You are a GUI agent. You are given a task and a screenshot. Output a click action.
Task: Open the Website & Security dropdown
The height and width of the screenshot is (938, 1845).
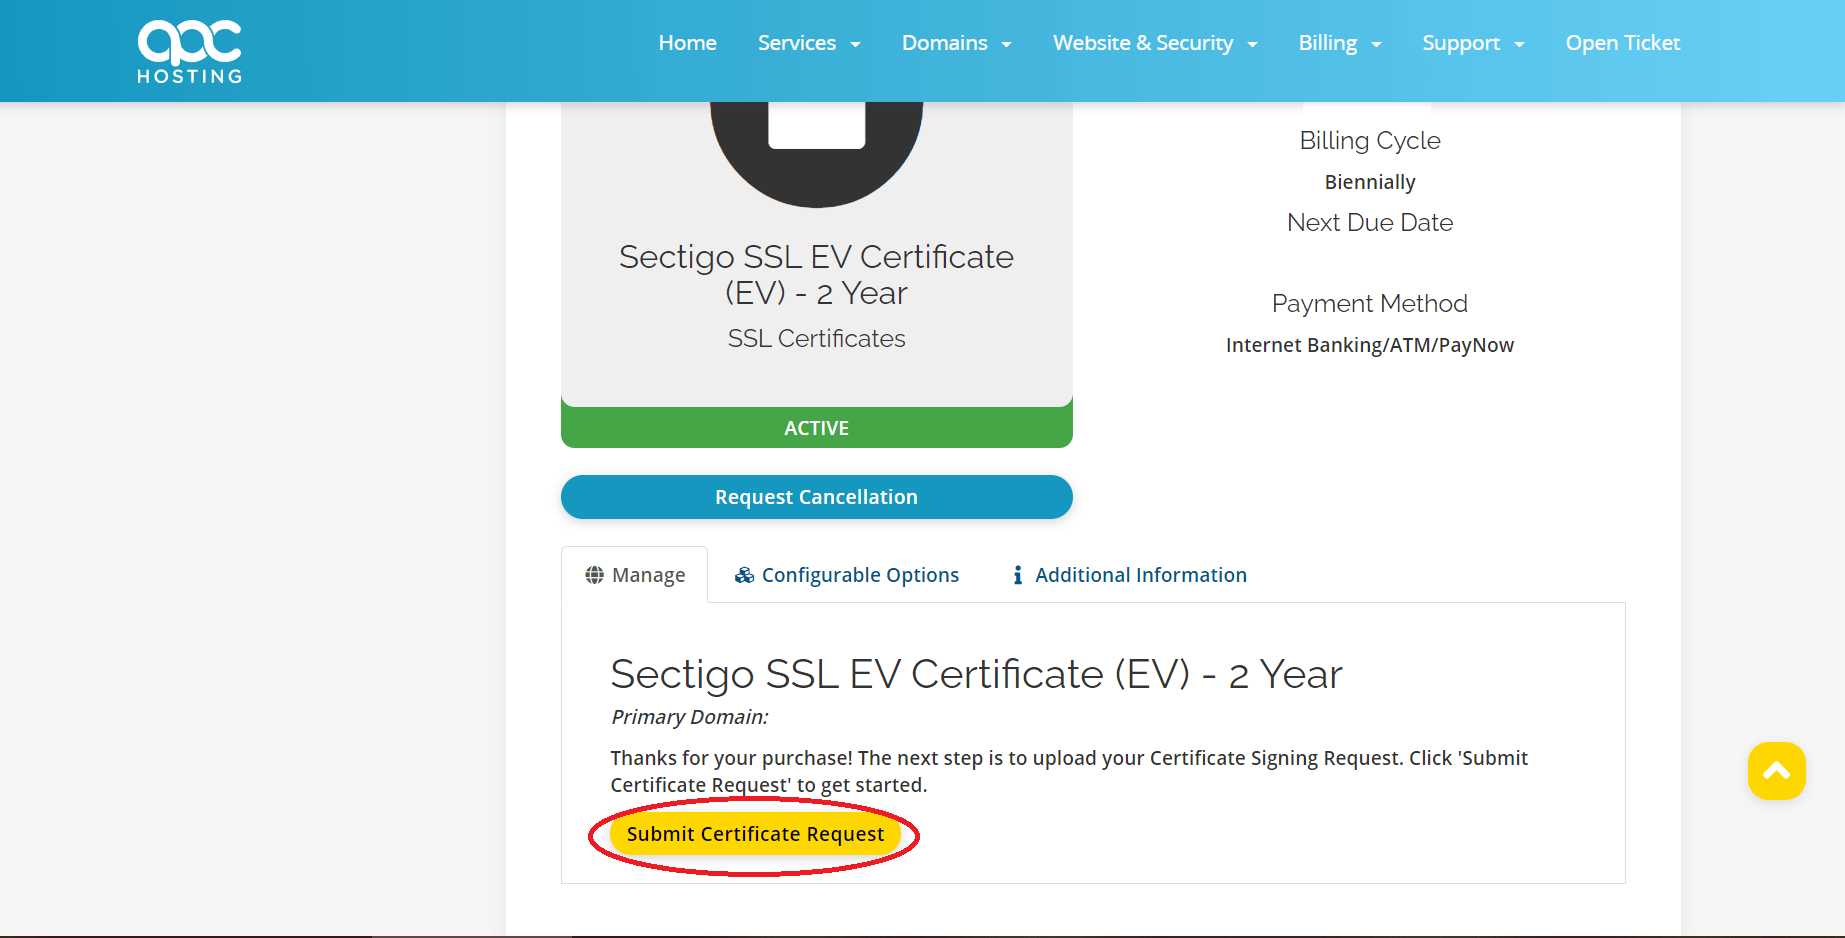pyautogui.click(x=1155, y=43)
